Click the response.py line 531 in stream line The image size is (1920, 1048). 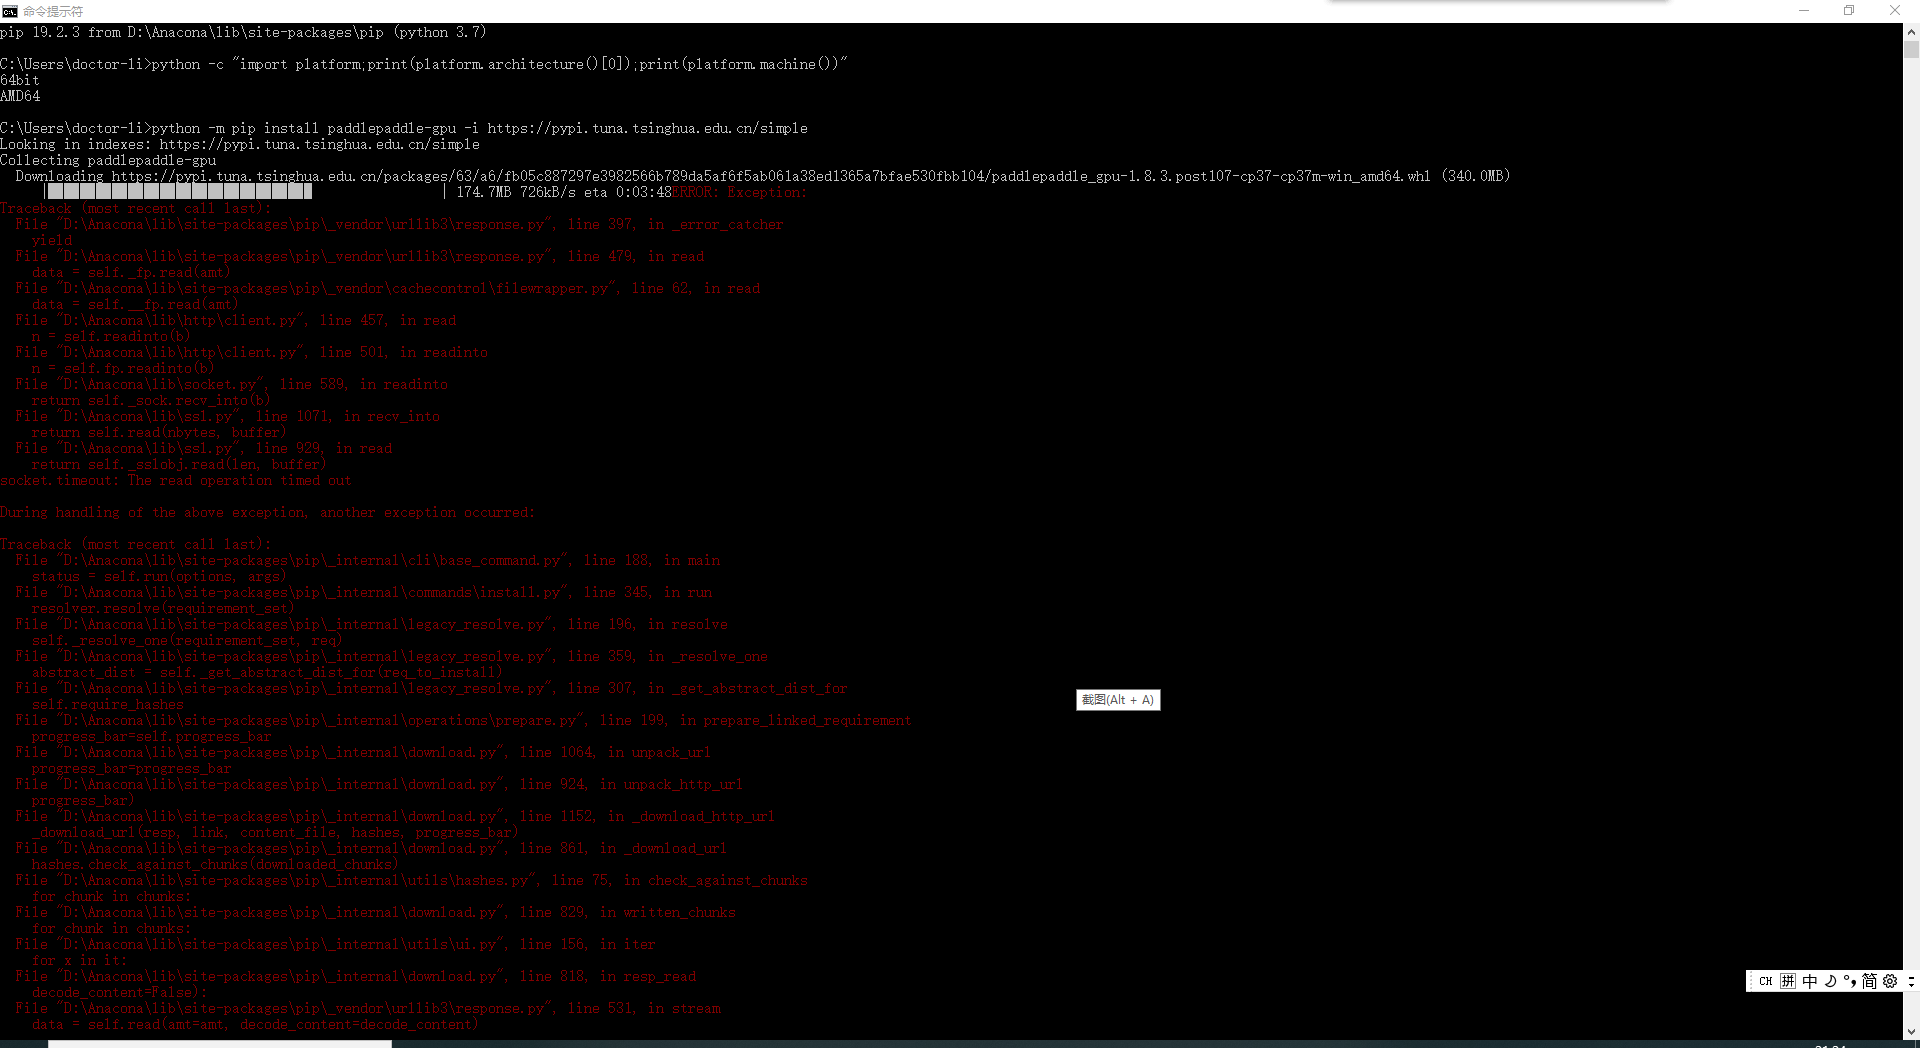(368, 1008)
